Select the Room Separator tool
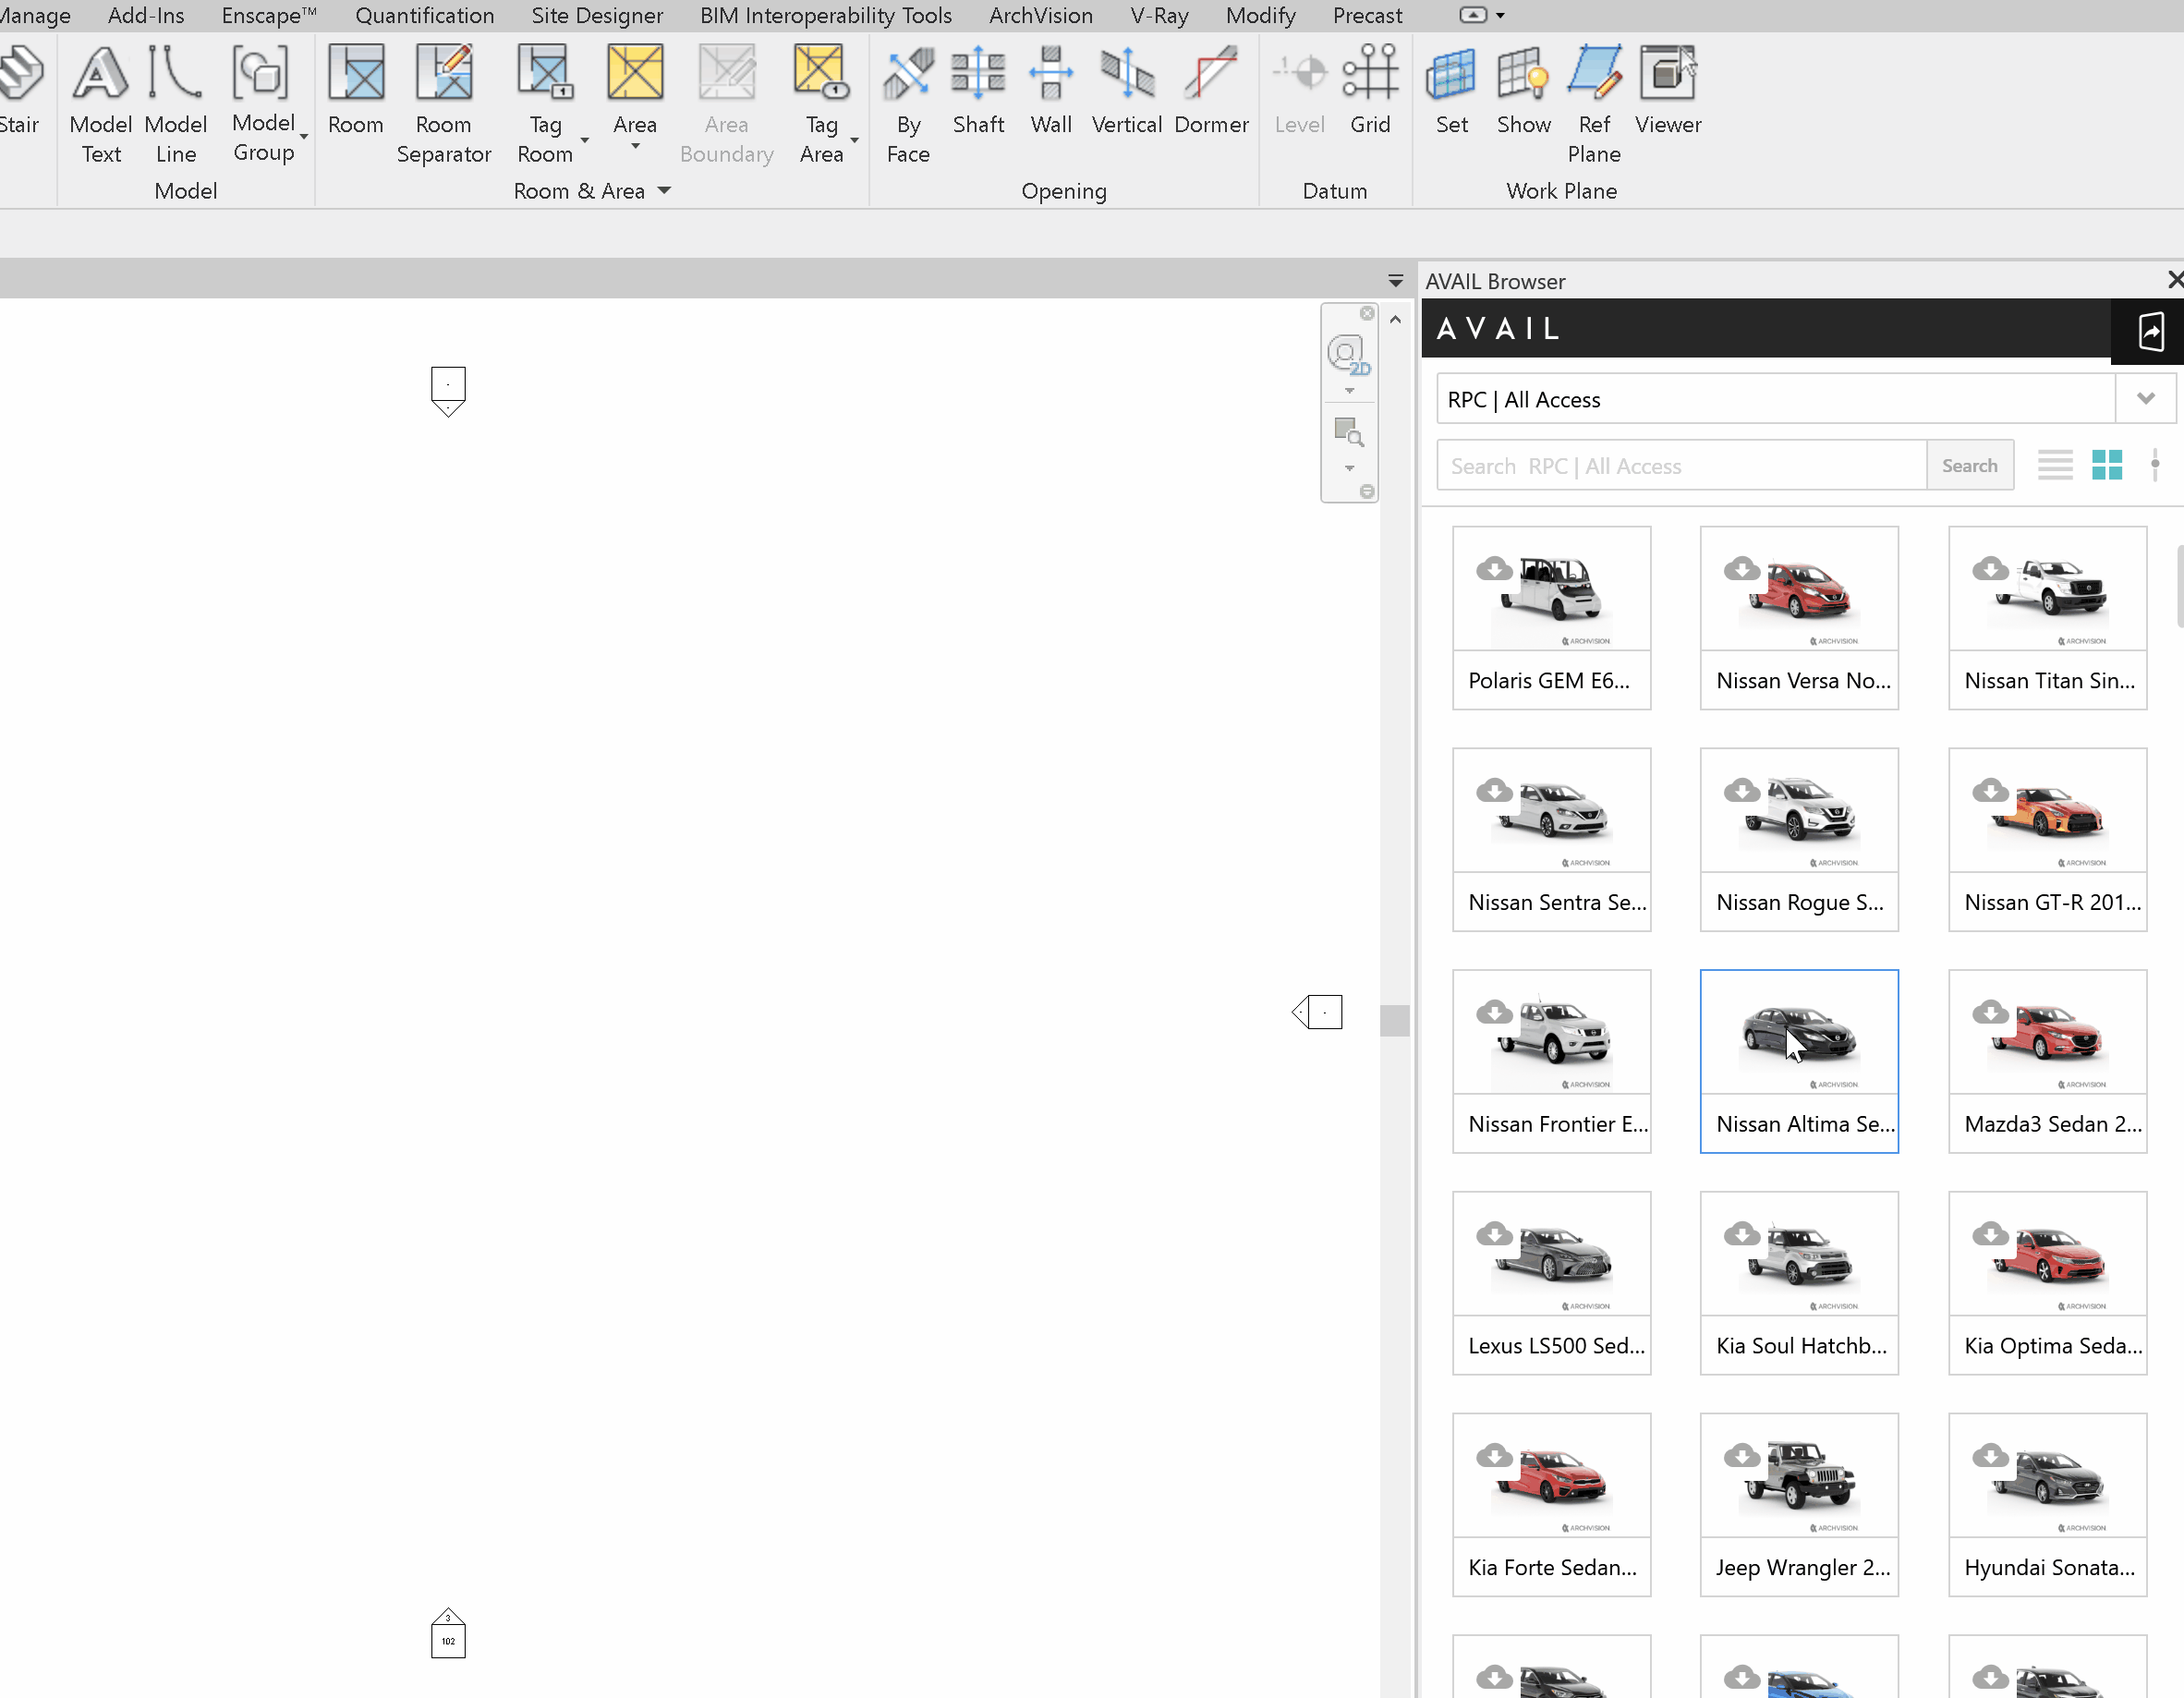 tap(444, 104)
